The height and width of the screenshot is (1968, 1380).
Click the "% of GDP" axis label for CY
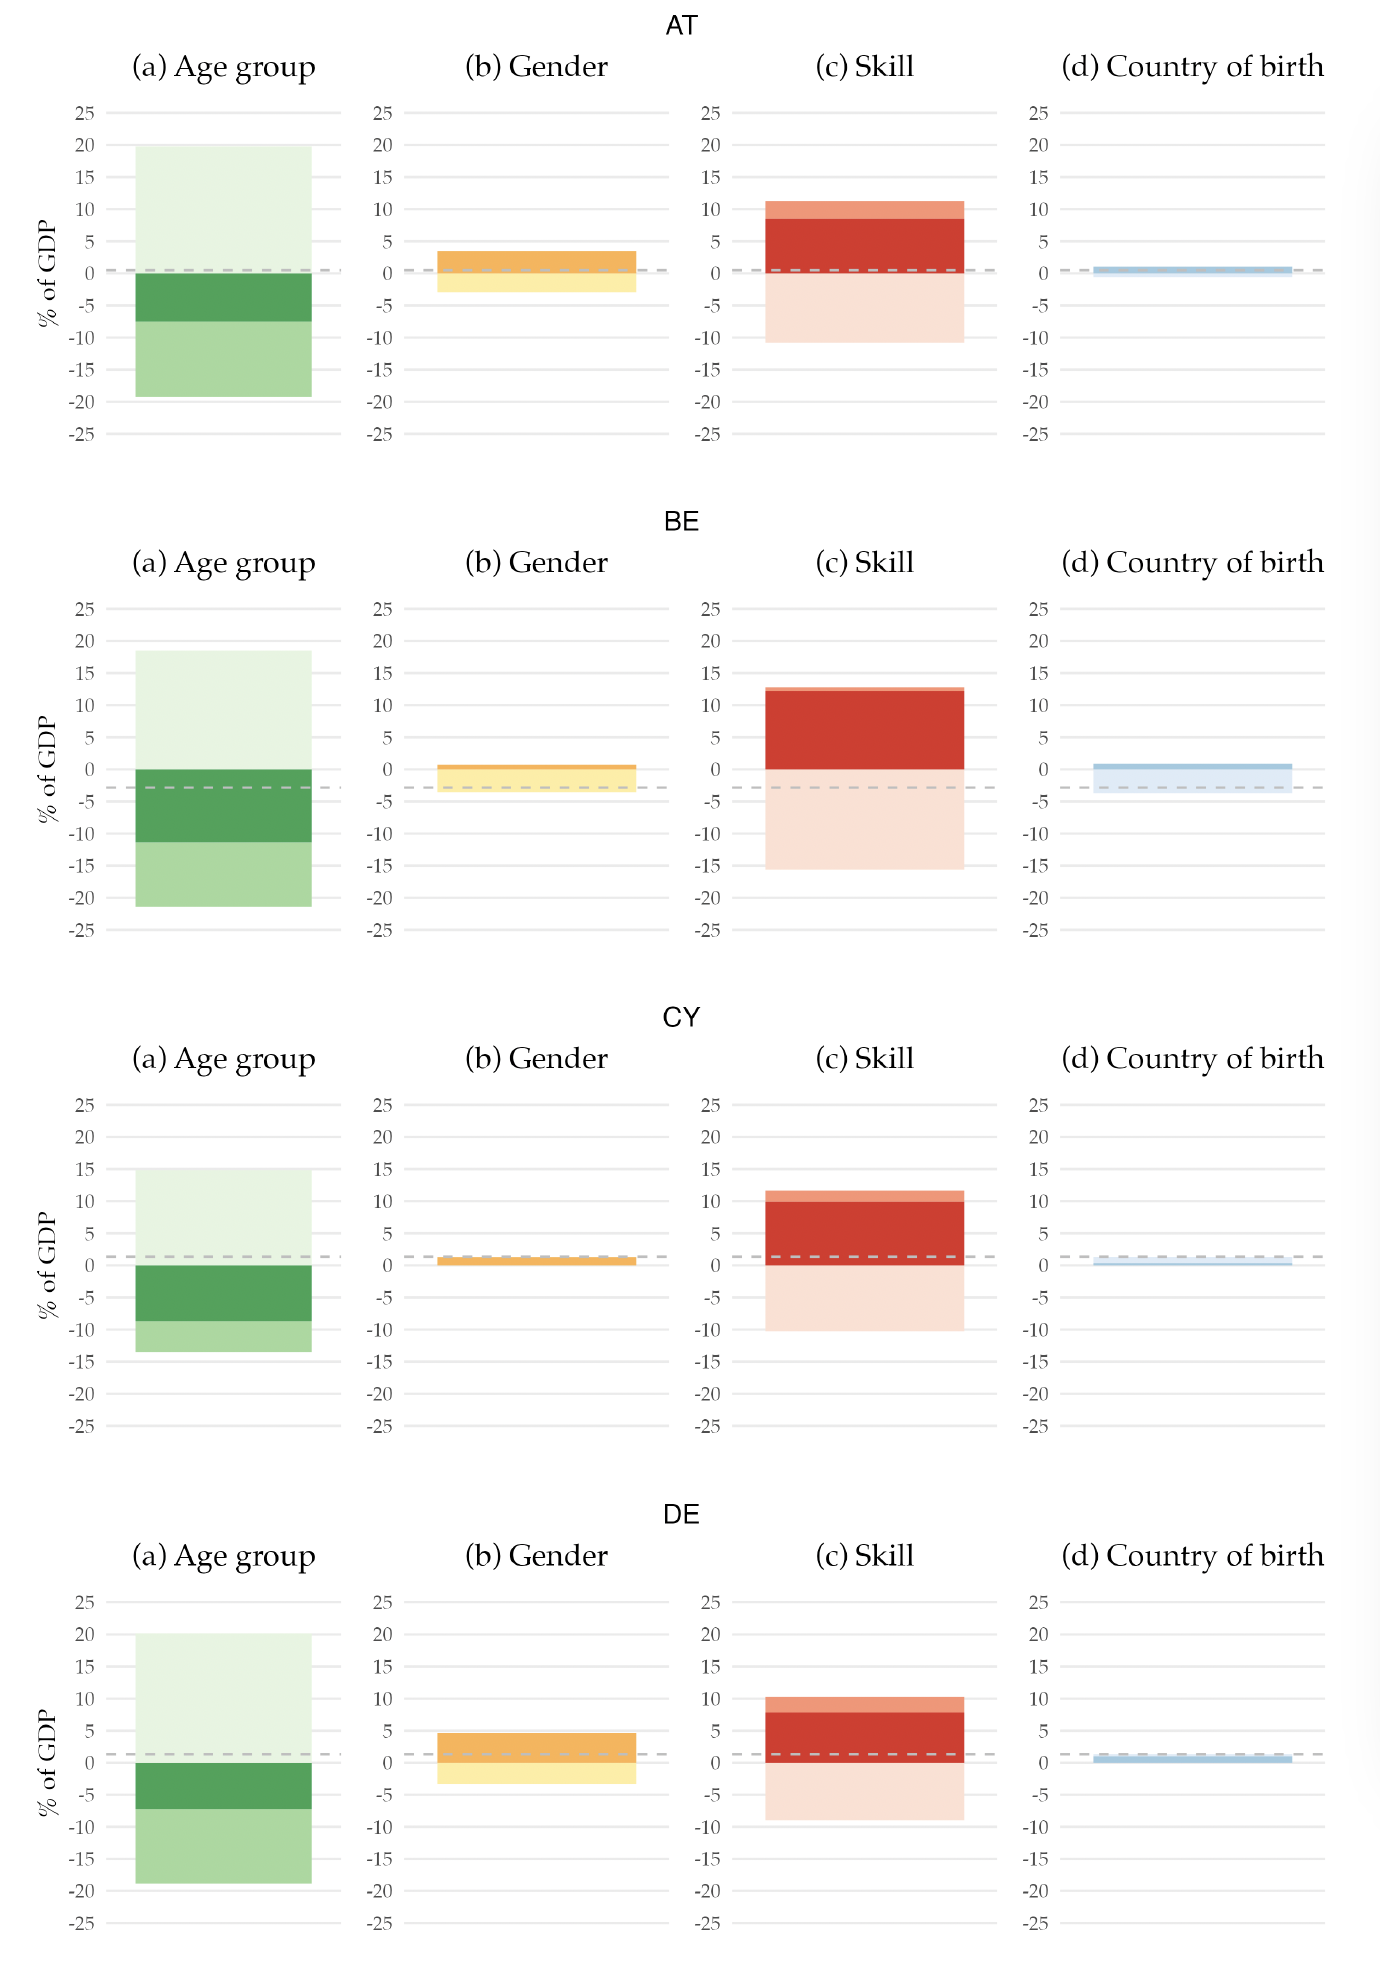[47, 1265]
